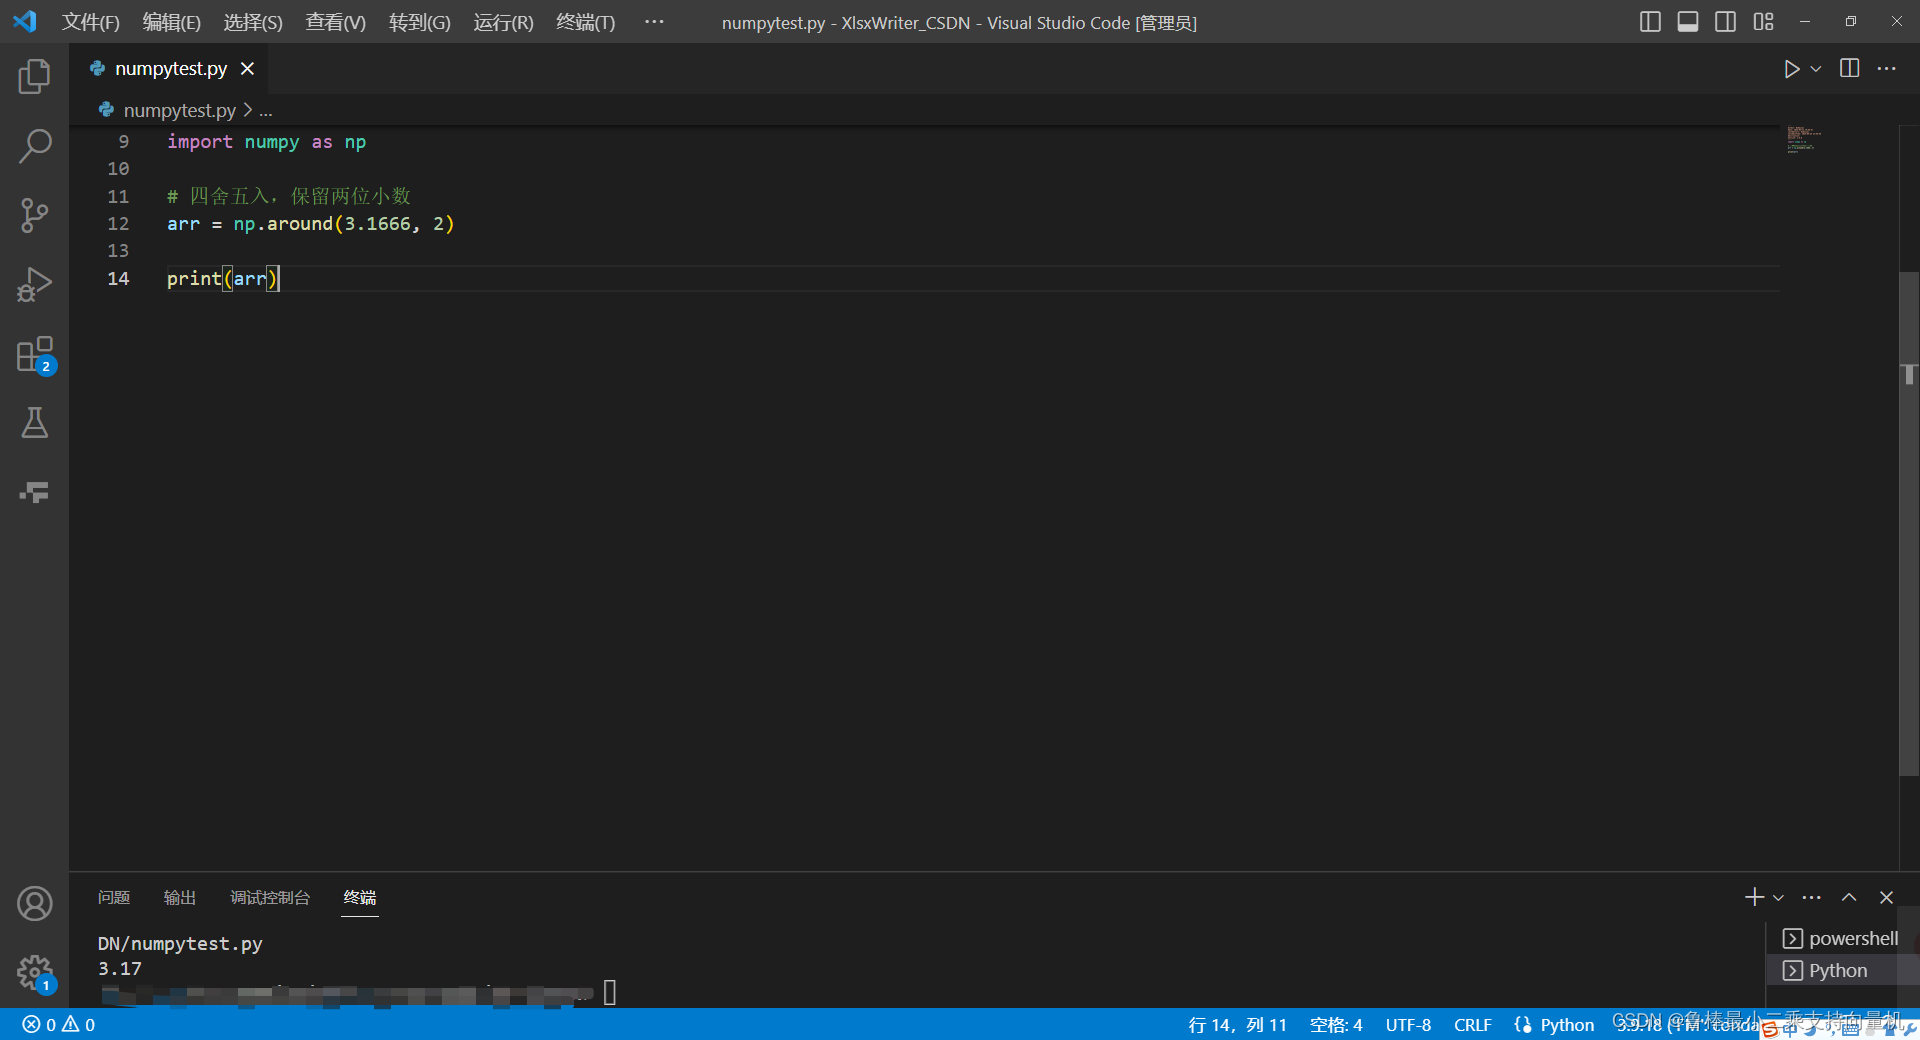Open the Search view in activity bar

pos(34,146)
